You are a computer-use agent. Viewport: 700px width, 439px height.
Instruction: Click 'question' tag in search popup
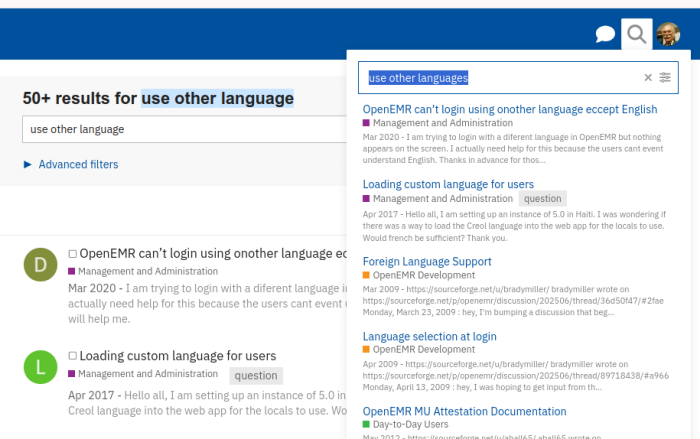click(x=542, y=199)
